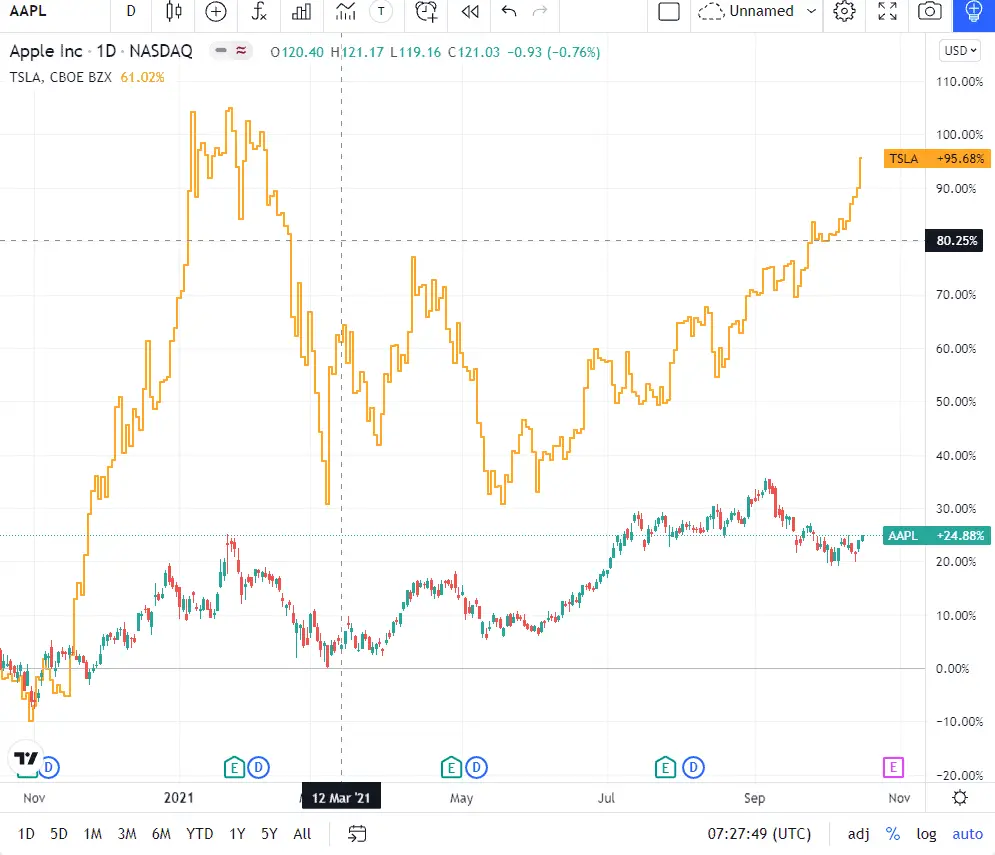Click the earnings E marker before Sep
The width and height of the screenshot is (995, 855).
pyautogui.click(x=665, y=767)
